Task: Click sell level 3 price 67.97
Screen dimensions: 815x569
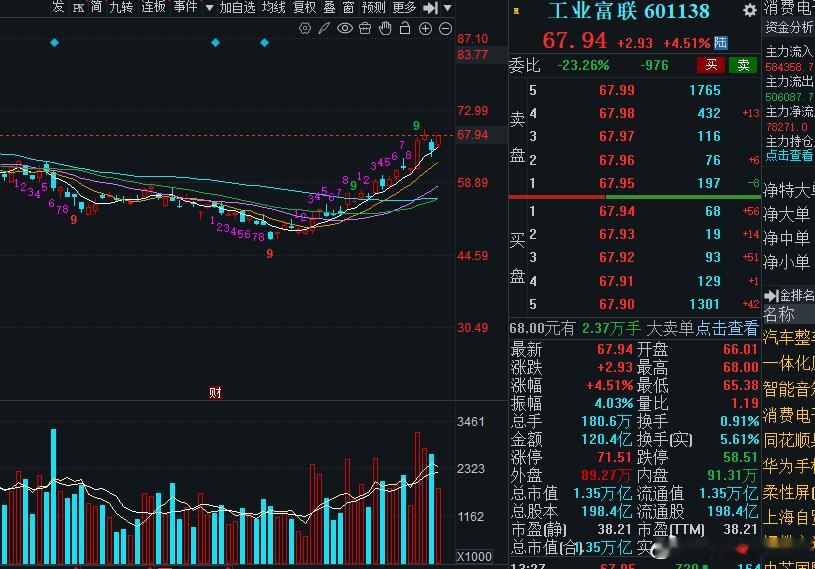Action: tap(616, 136)
